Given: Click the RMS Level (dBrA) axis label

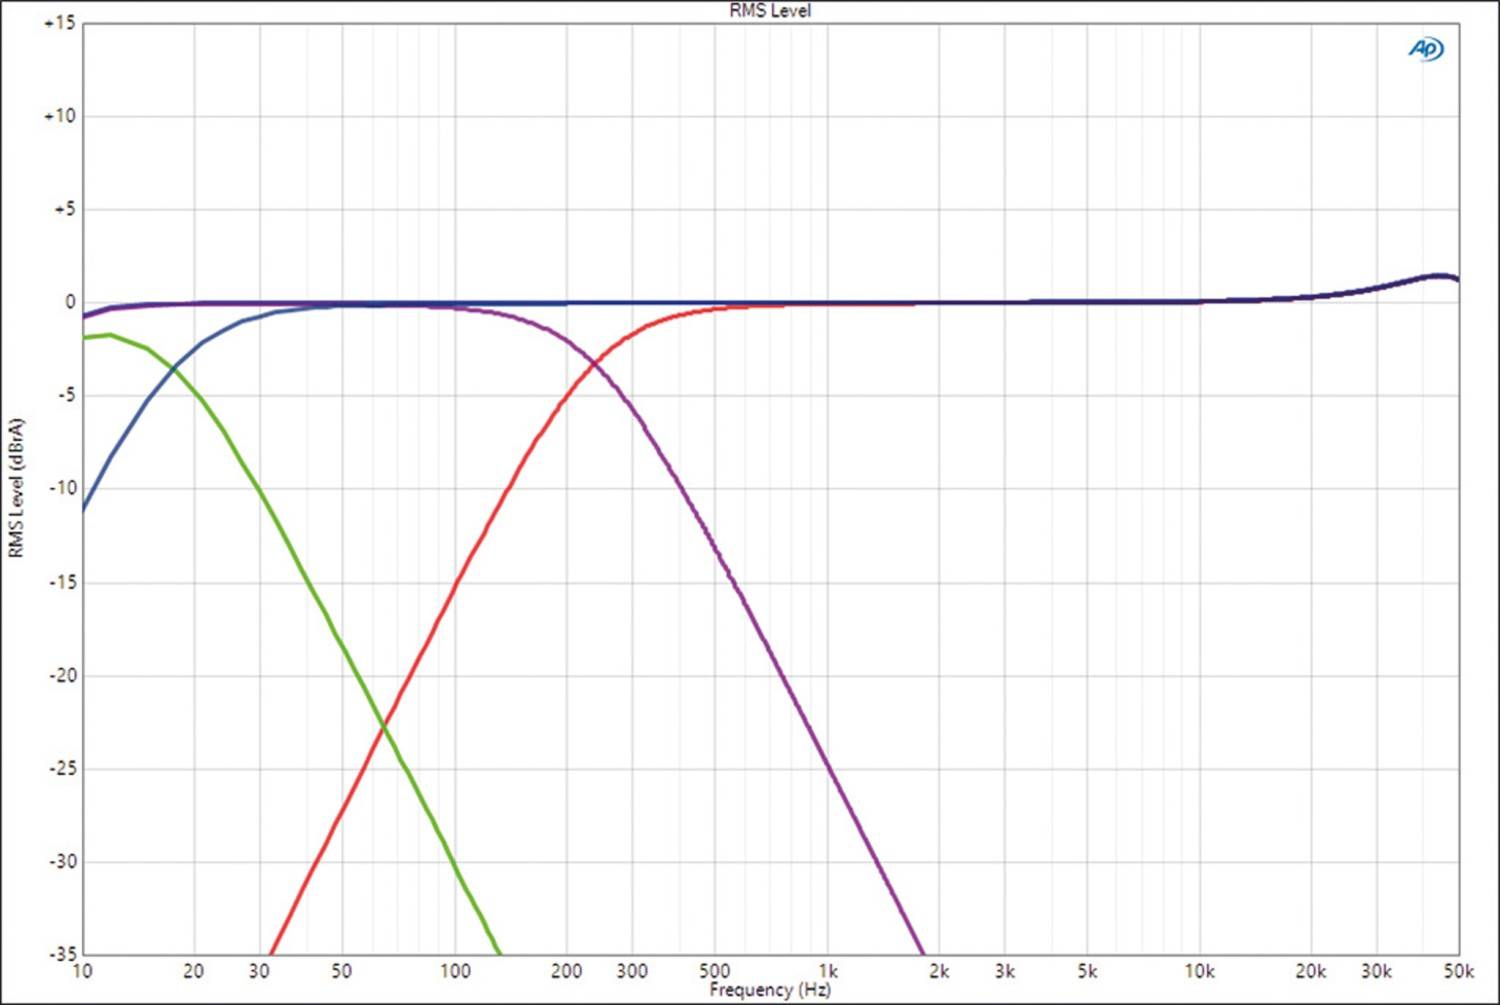Looking at the screenshot, I should [15, 488].
